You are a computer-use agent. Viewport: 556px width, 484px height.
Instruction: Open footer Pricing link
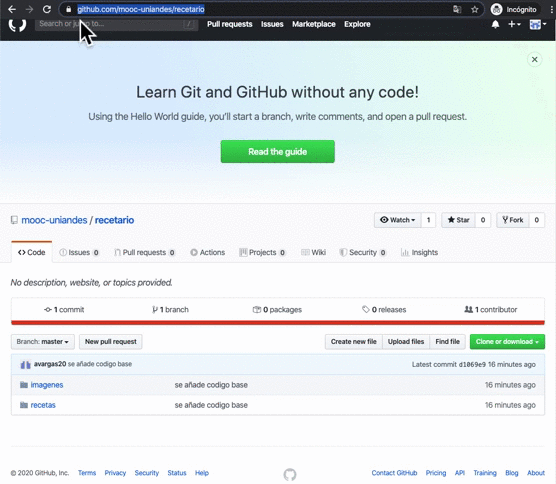click(436, 473)
